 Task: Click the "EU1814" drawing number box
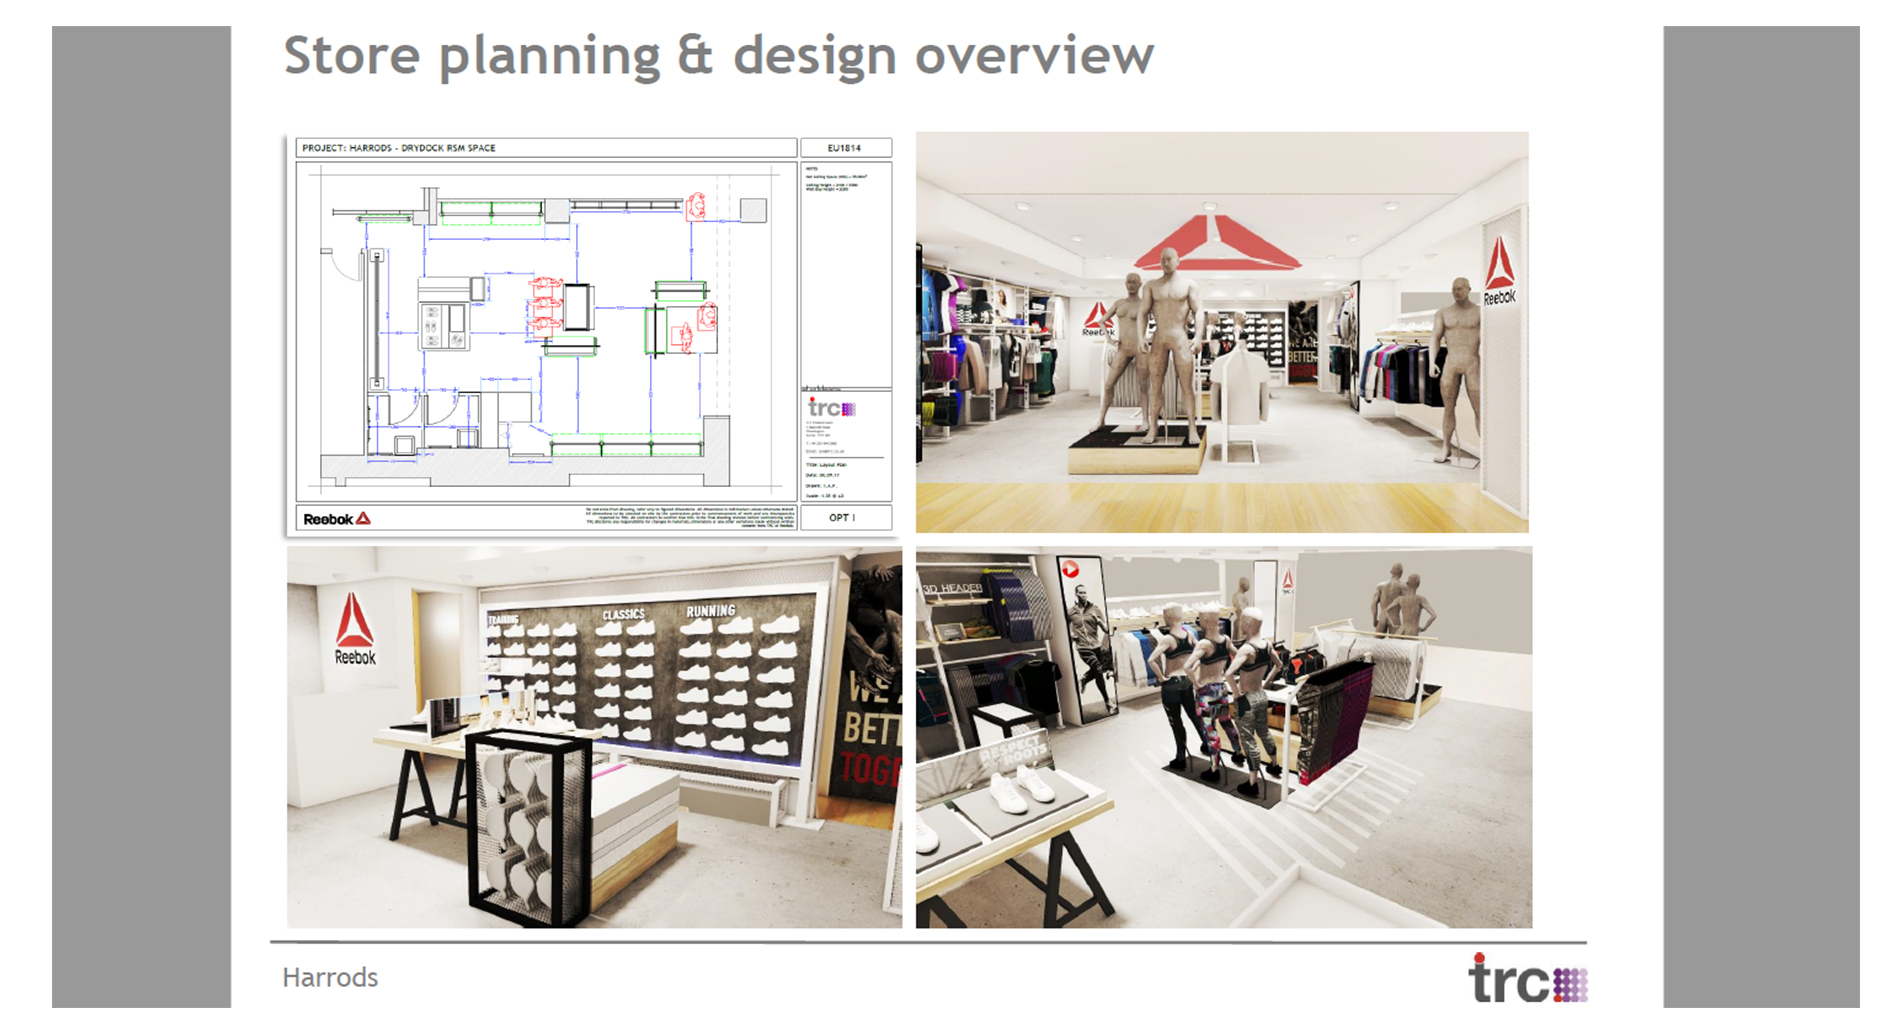pos(845,148)
